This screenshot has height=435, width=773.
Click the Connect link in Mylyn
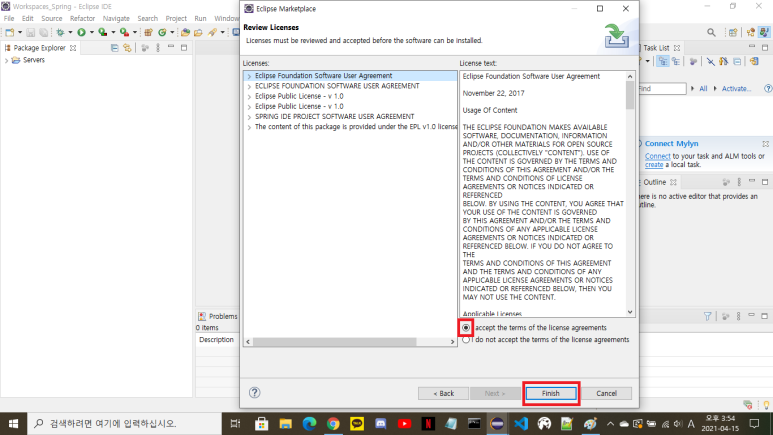(x=658, y=156)
